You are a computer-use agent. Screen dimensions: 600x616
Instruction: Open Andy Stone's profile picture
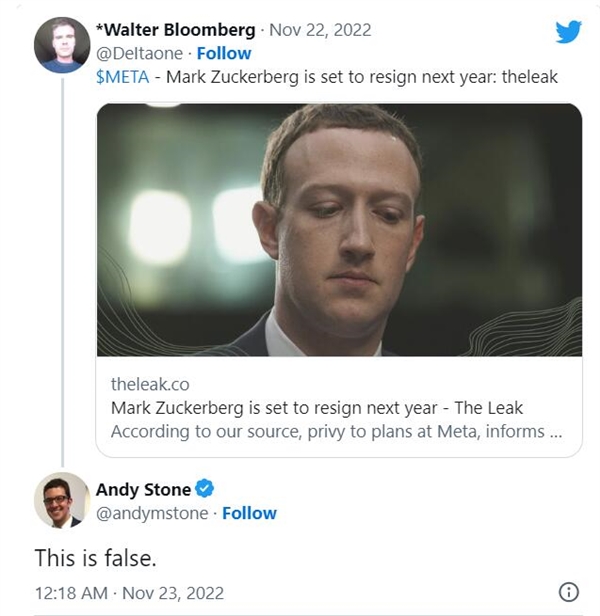62,500
